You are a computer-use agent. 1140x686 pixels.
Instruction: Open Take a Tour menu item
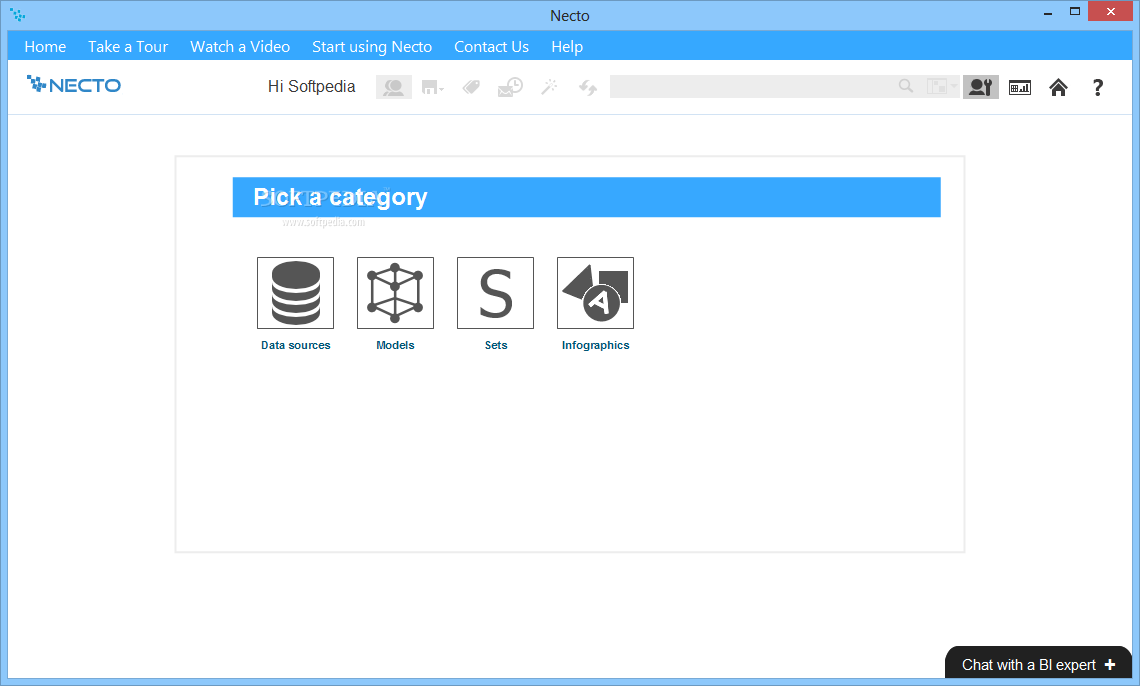tap(128, 47)
